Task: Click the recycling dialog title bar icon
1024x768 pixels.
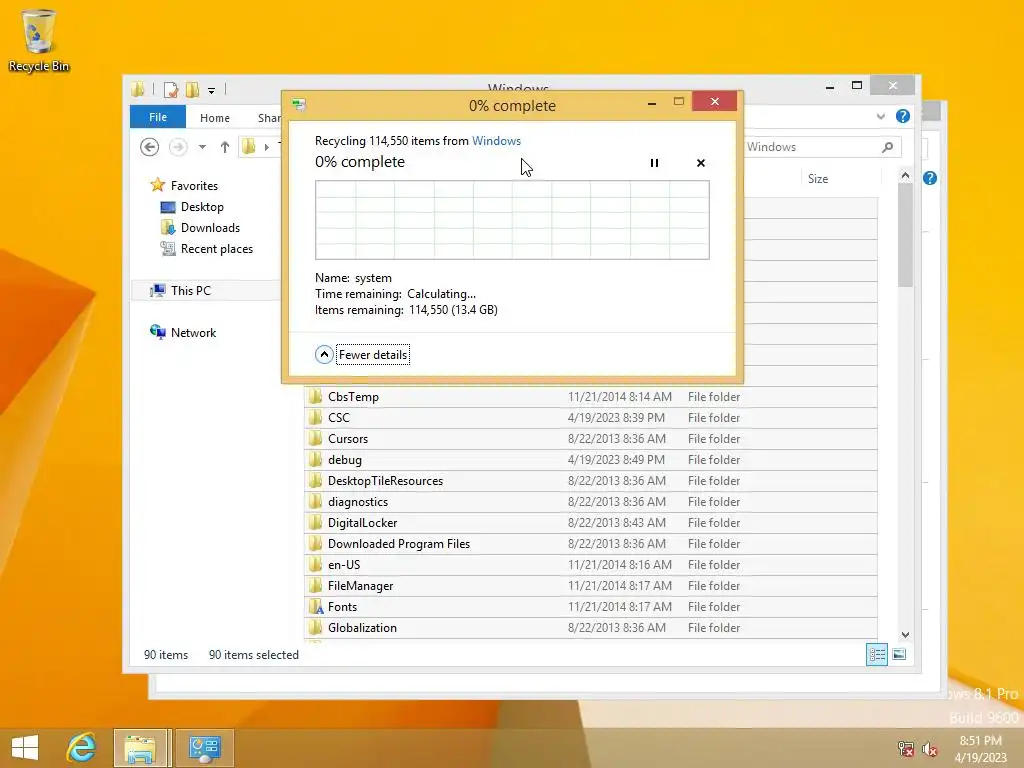Action: (299, 104)
